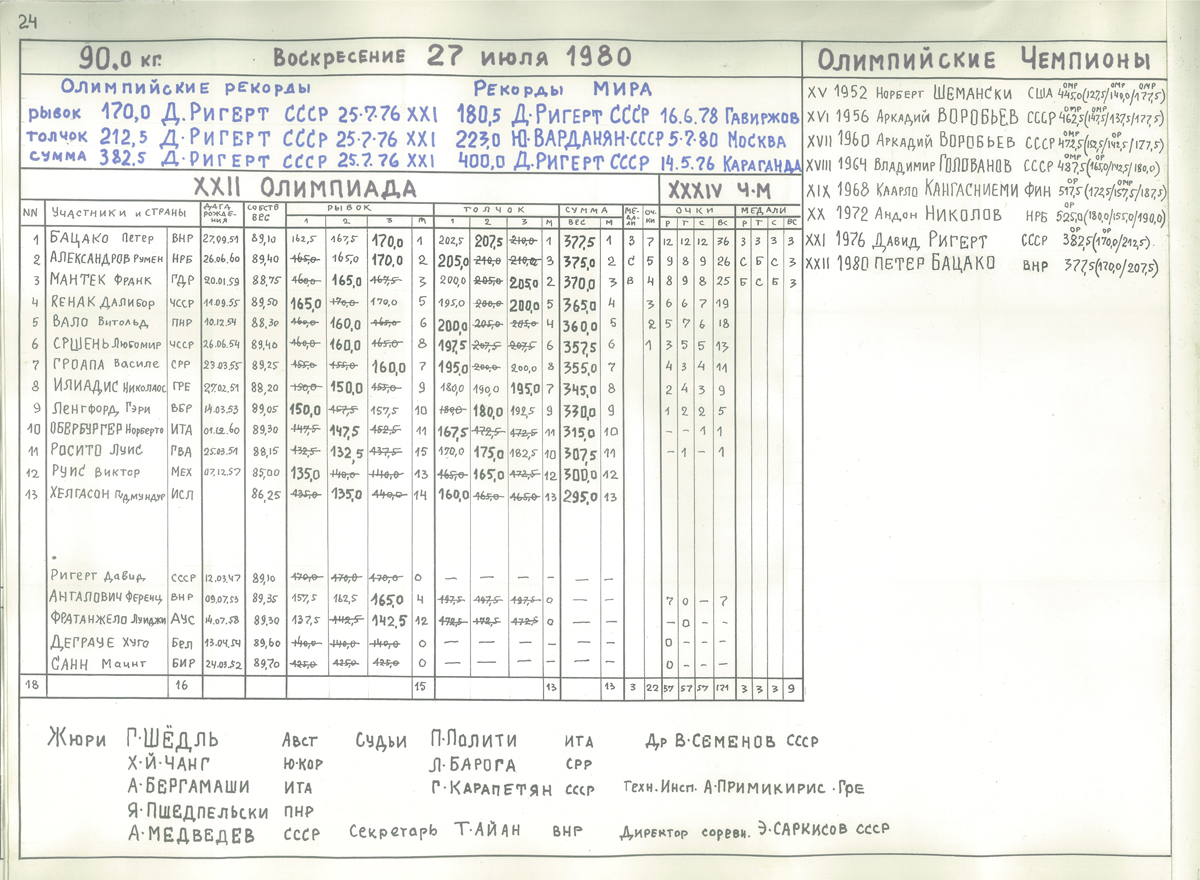This screenshot has width=1200, height=880.
Task: Click jury member Я. Пшедпельски
Action: (198, 810)
